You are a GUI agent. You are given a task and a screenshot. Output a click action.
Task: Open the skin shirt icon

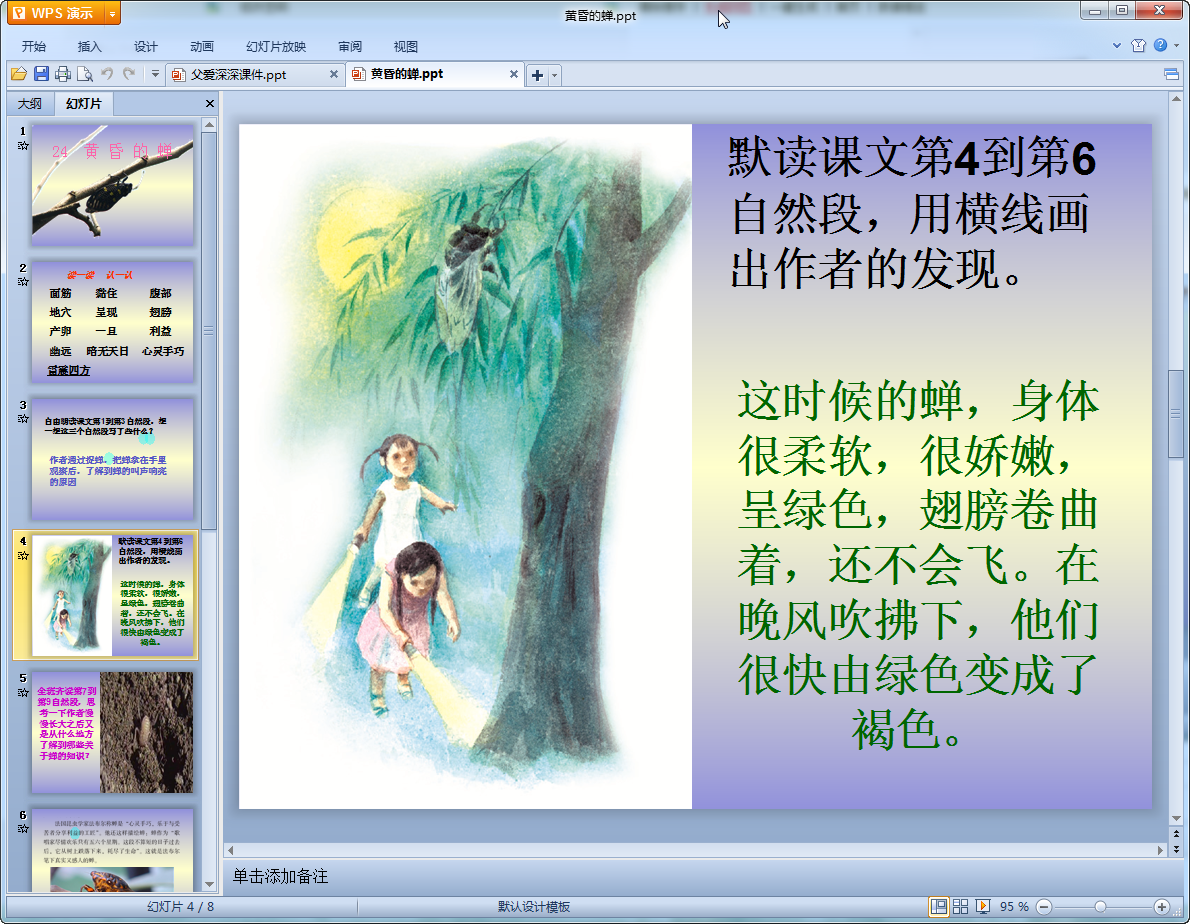1138,46
